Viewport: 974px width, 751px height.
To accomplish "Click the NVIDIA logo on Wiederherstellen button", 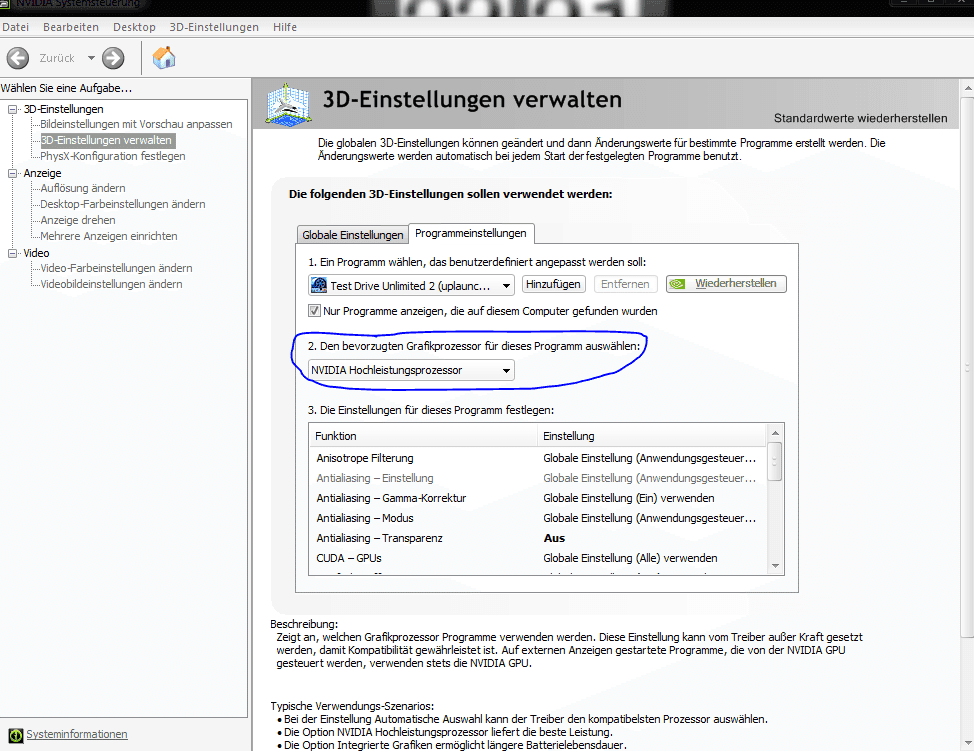I will click(677, 284).
